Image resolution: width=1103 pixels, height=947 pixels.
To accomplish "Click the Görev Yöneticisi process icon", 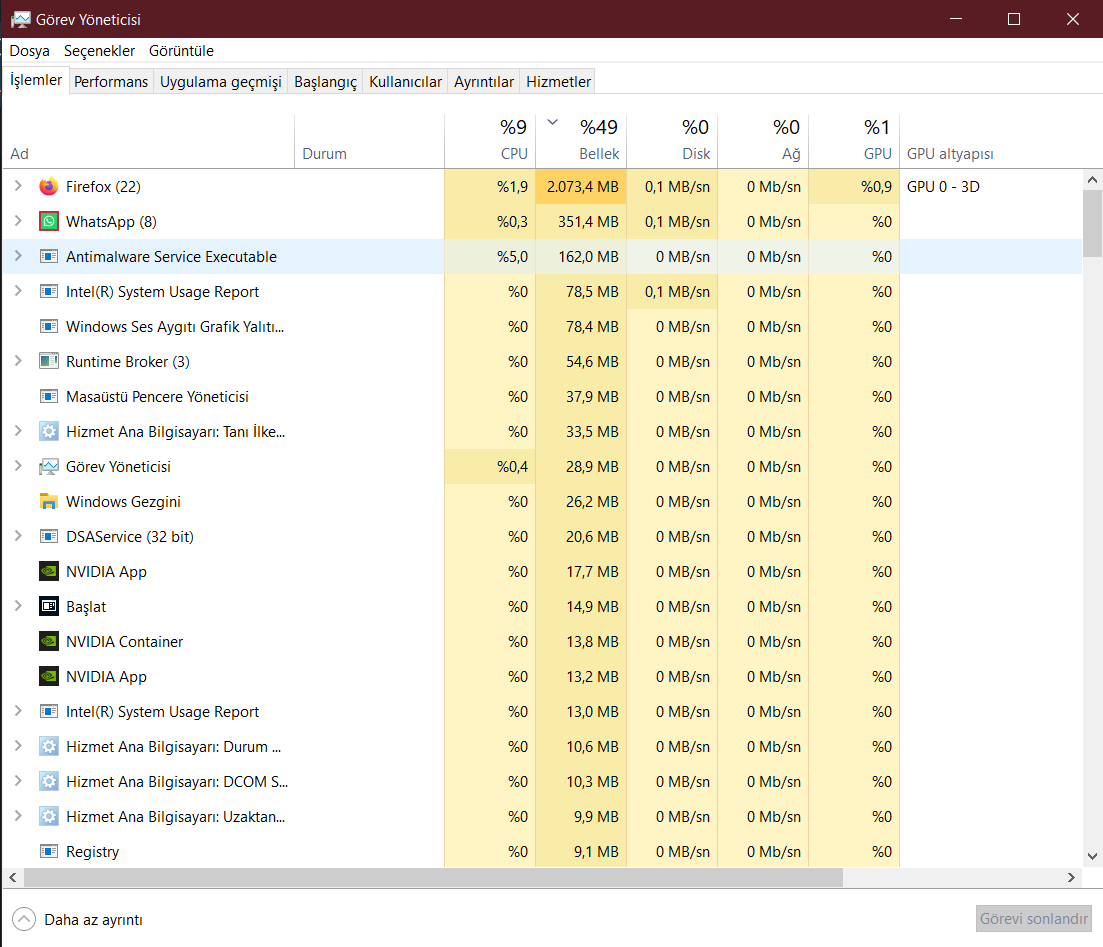I will 49,466.
